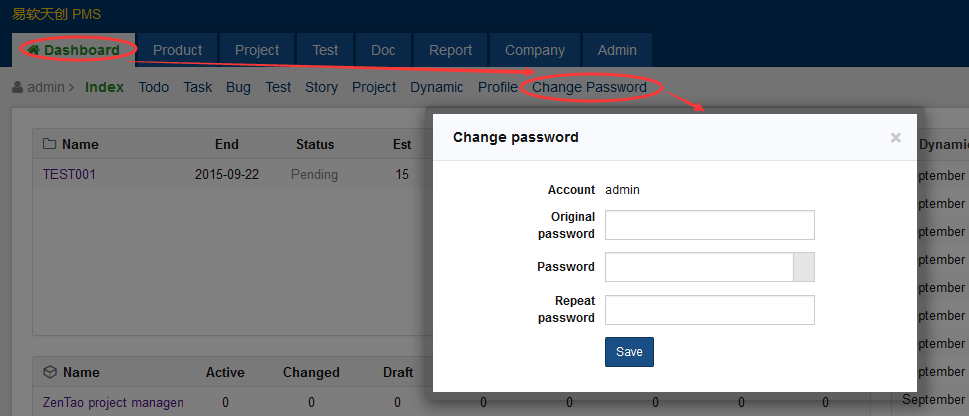Select the Company tab
Image resolution: width=969 pixels, height=416 pixels.
click(x=534, y=50)
